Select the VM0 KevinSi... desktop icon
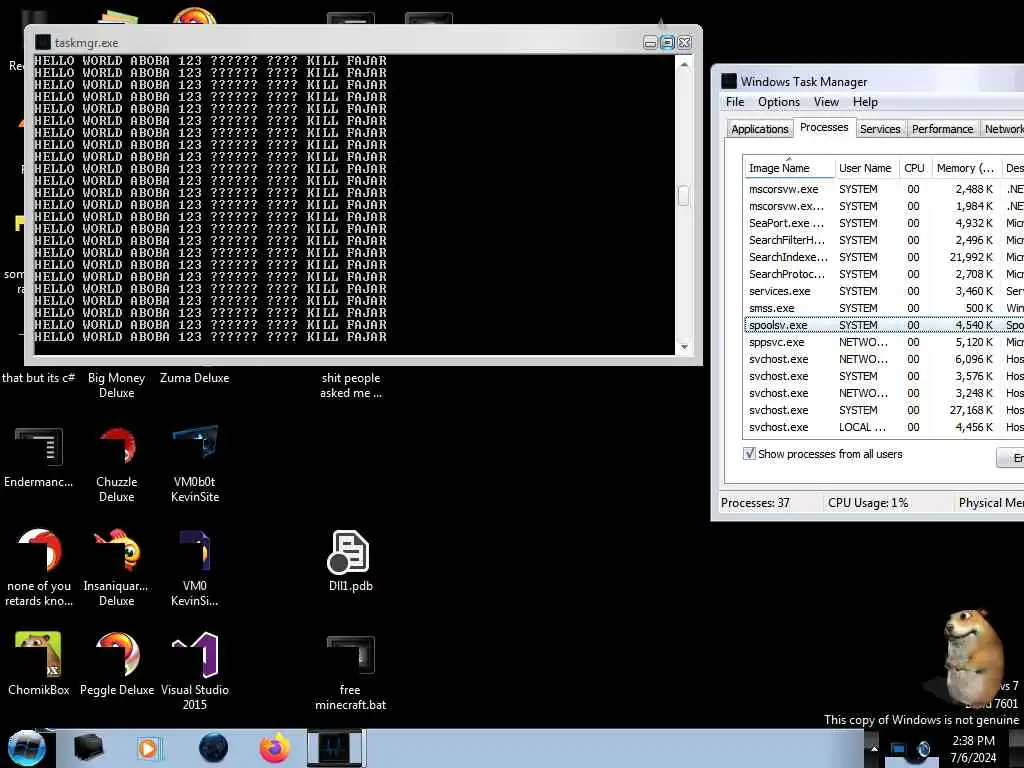 (195, 568)
